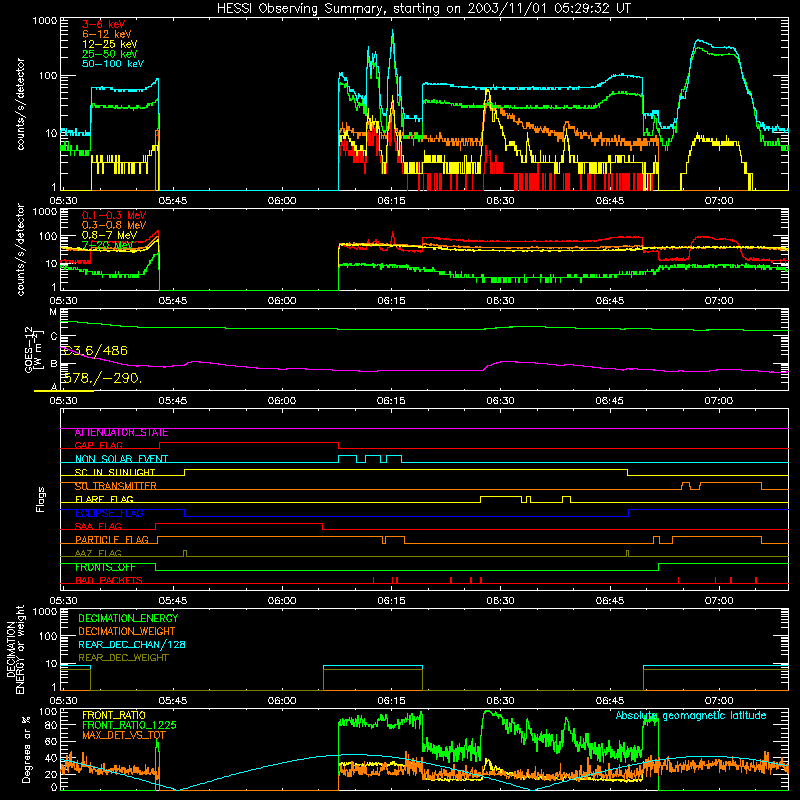Click the green 25-50 keV legend entry
This screenshot has width=800, height=800.
(x=110, y=54)
